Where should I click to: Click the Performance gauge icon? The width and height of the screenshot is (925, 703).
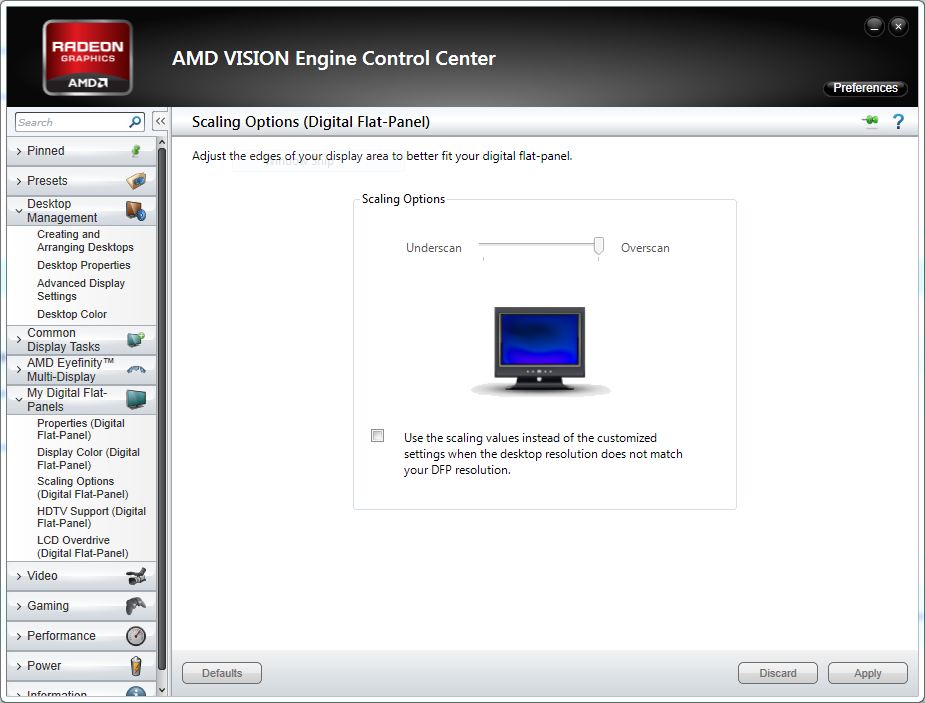136,636
